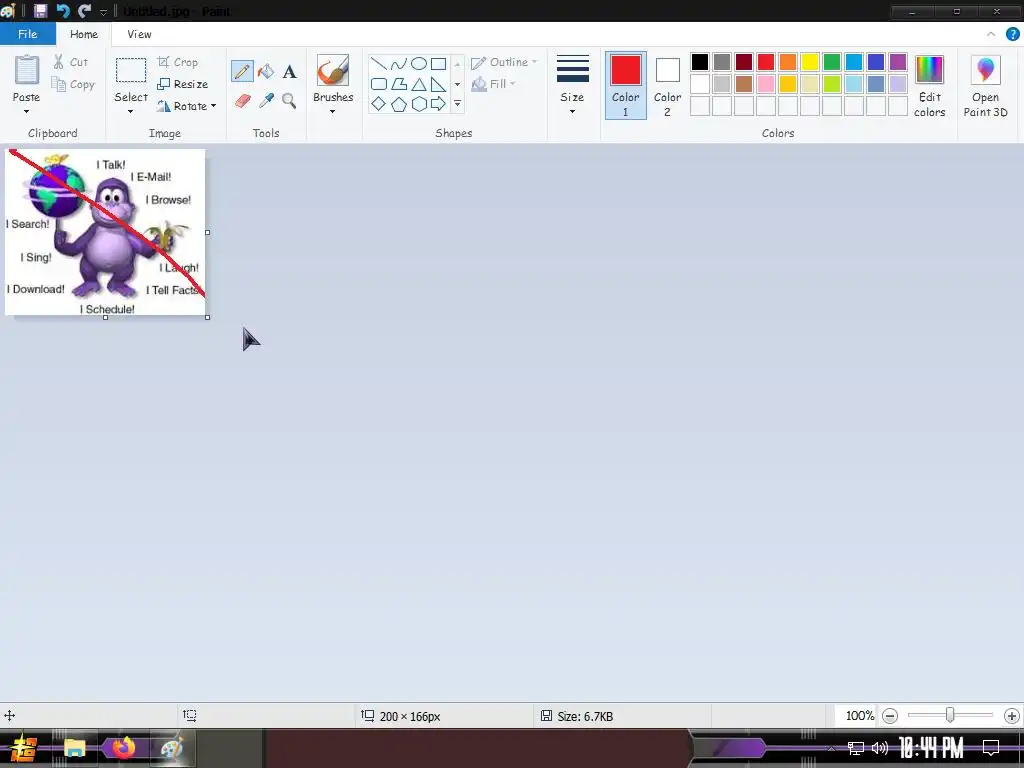Switch to the View tab
This screenshot has width=1024, height=768.
click(139, 34)
